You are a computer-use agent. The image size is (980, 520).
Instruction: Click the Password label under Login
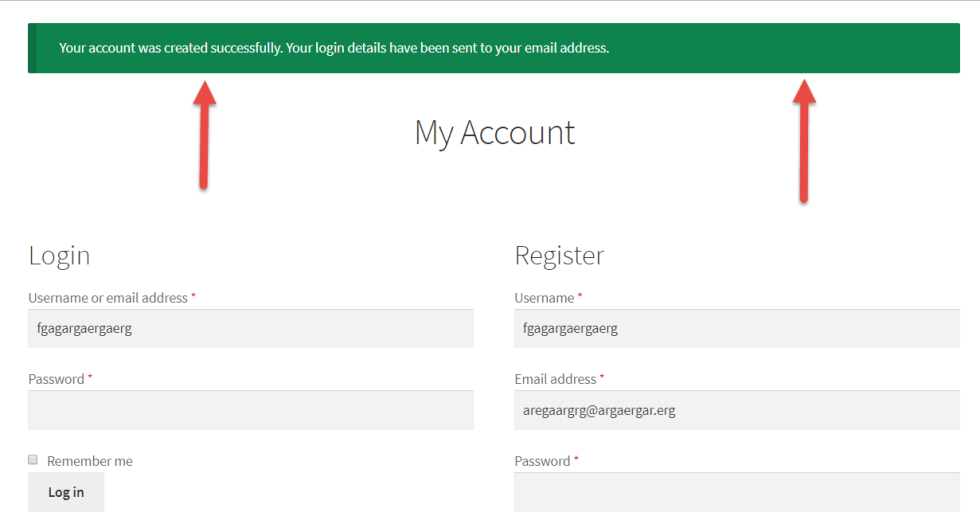pos(56,379)
